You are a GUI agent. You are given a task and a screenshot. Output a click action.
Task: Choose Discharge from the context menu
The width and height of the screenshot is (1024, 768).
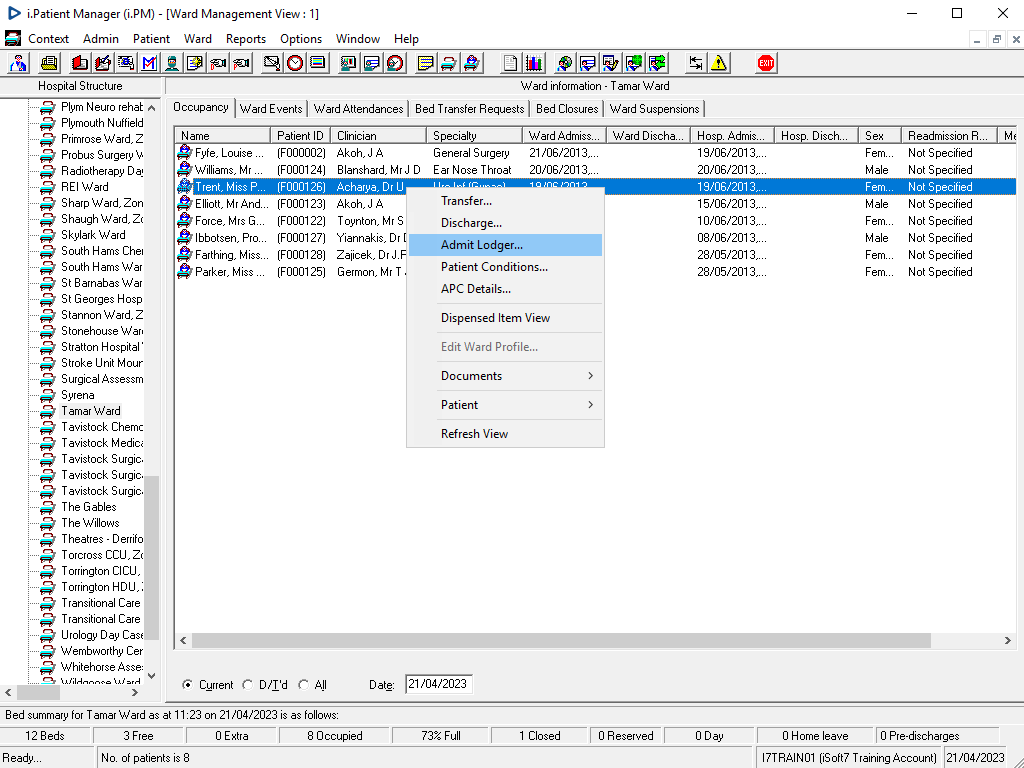click(x=505, y=223)
